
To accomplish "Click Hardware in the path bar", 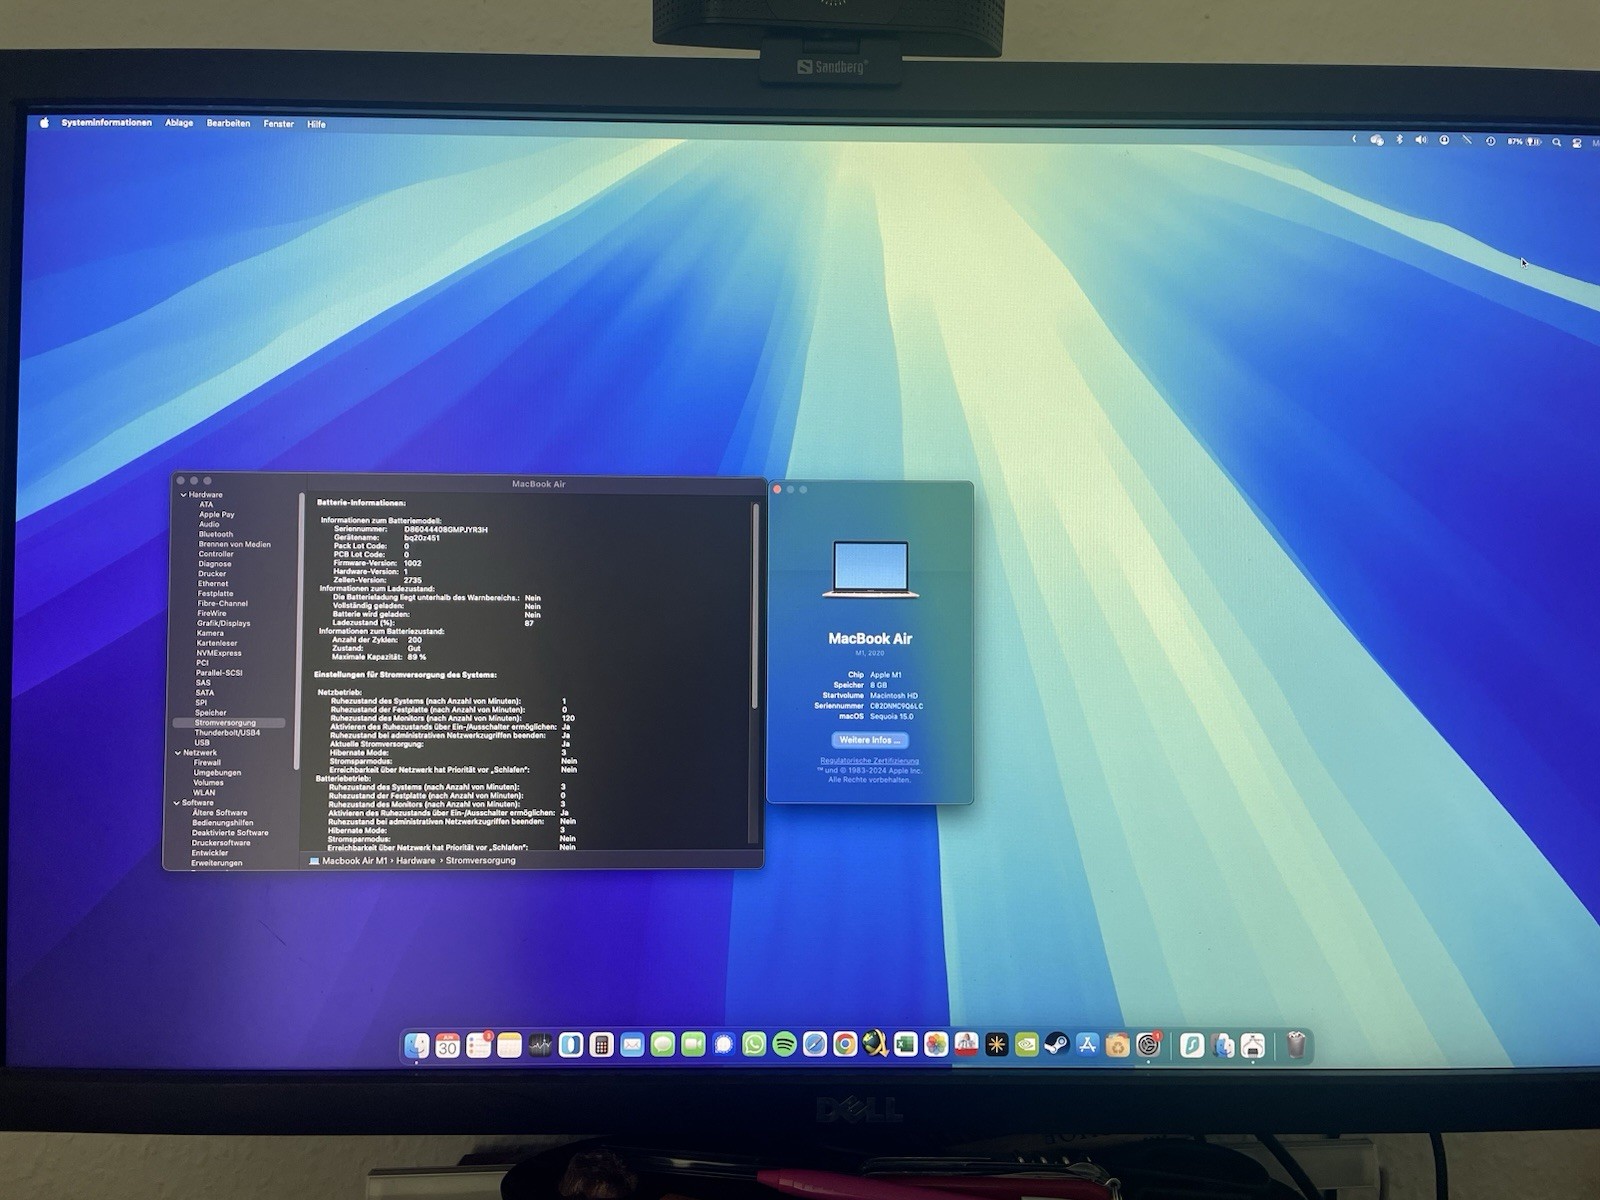I will (x=415, y=861).
